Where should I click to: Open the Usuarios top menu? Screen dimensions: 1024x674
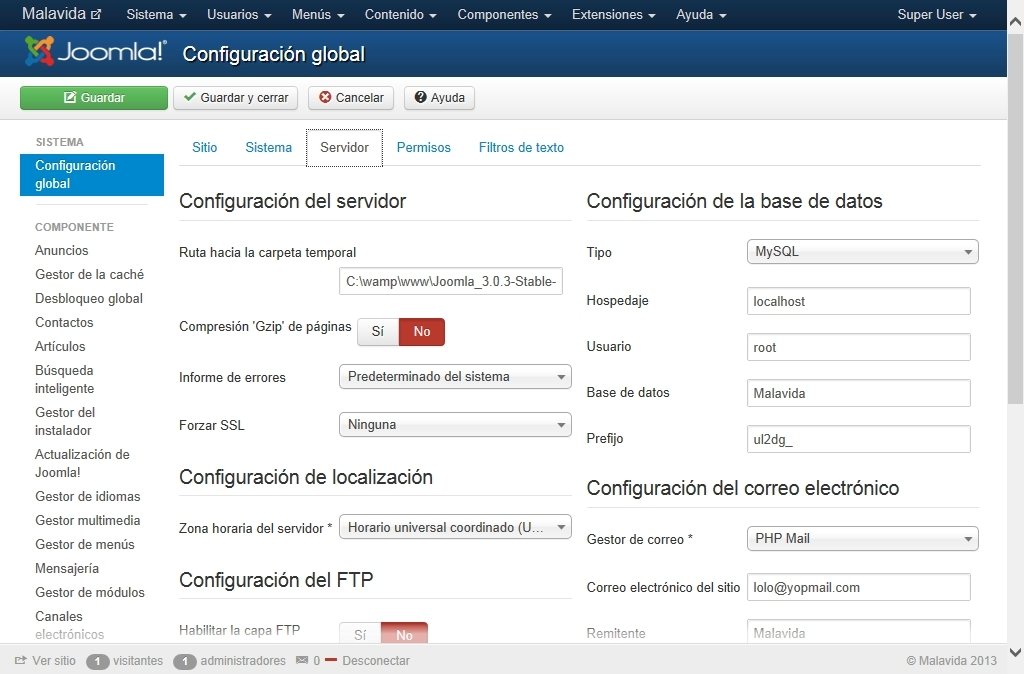[239, 14]
